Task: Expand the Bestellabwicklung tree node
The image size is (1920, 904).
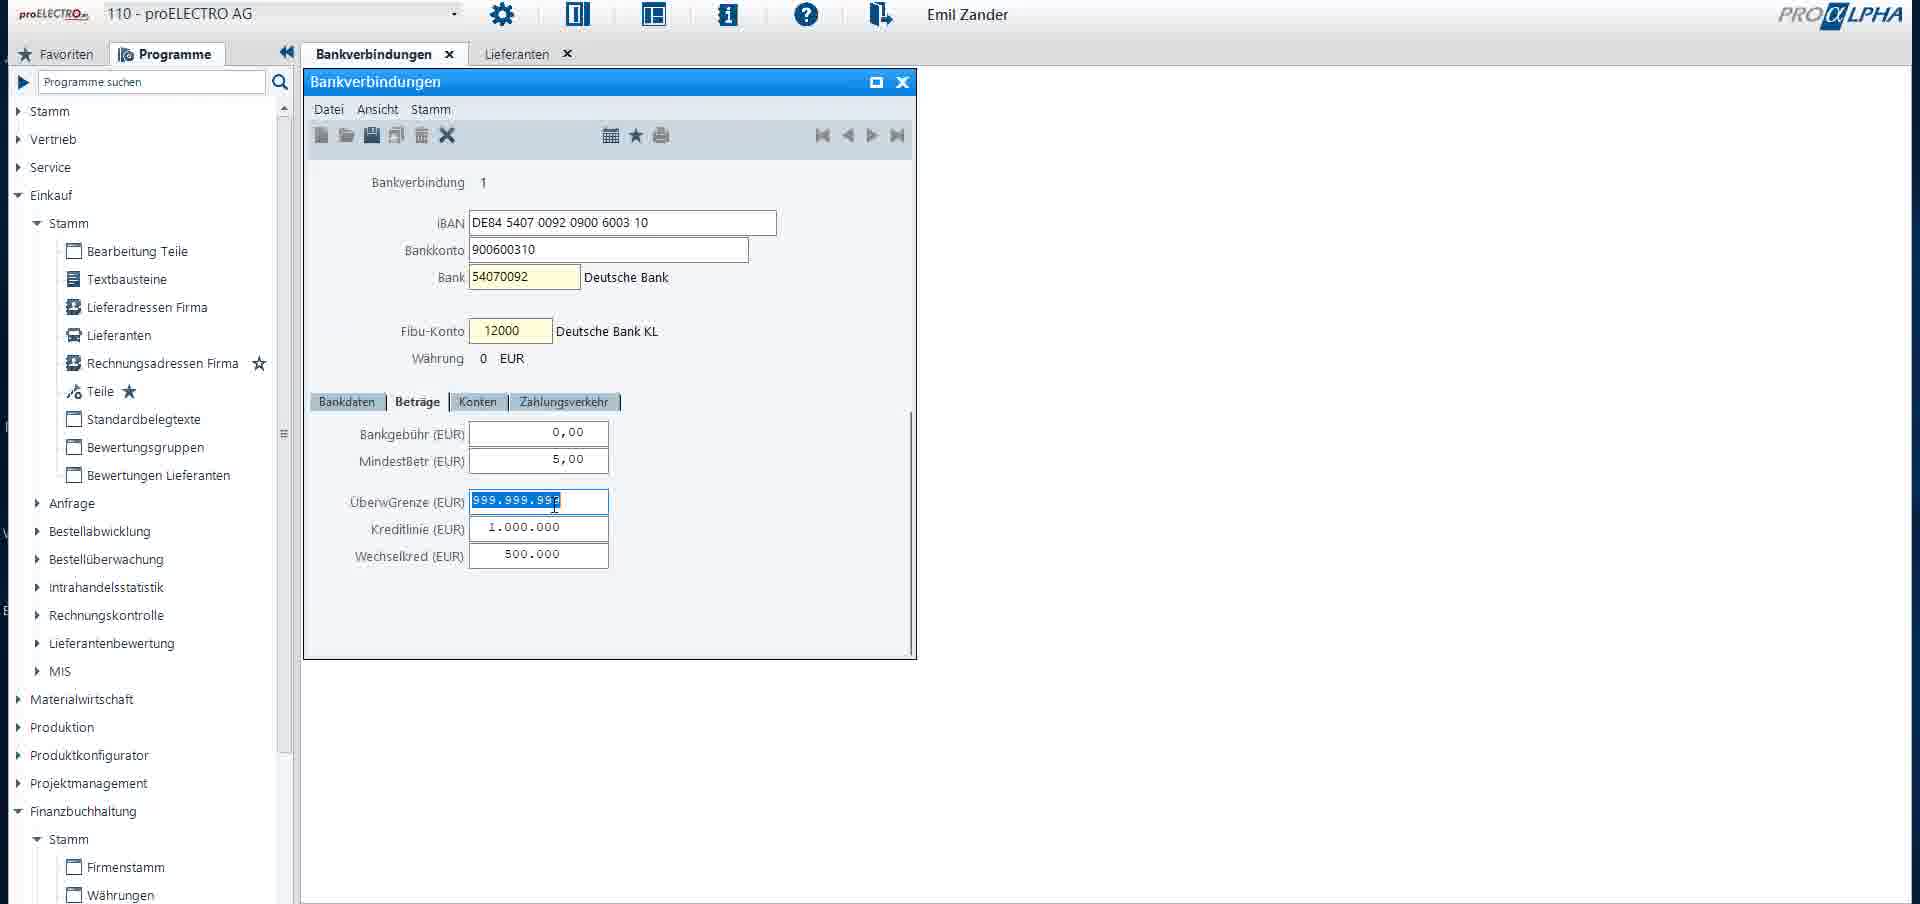Action: tap(37, 531)
